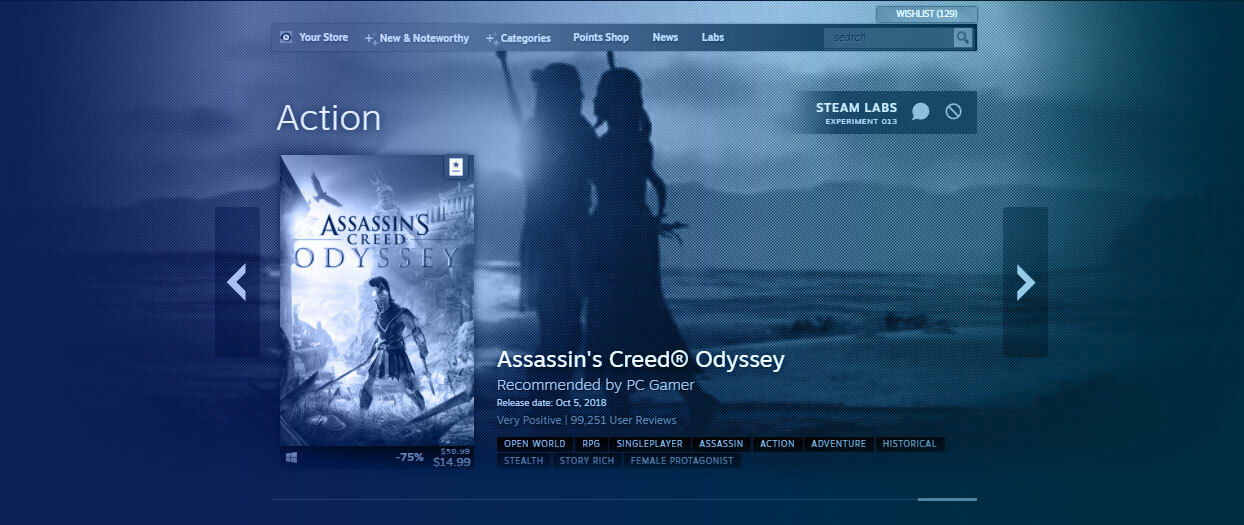Image resolution: width=1244 pixels, height=525 pixels.
Task: Disable the Steam Labs experiment icon
Action: 953,112
